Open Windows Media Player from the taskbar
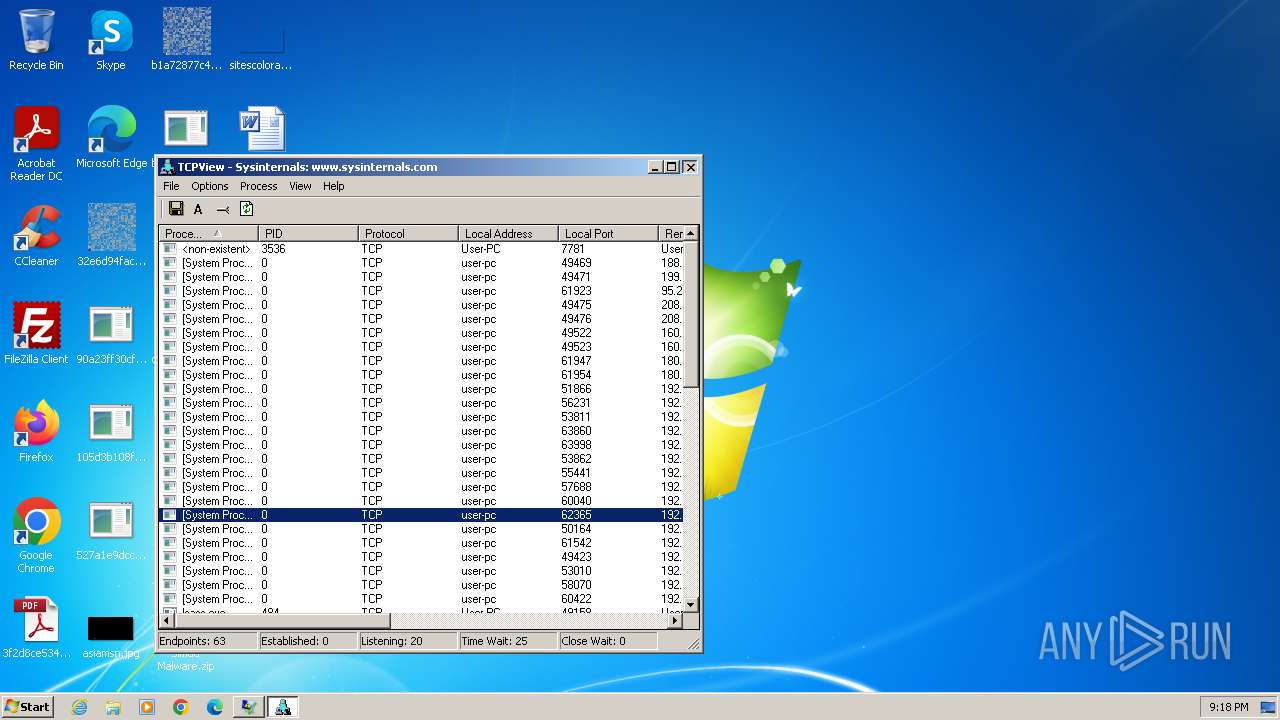This screenshot has height=720, width=1280. (147, 707)
